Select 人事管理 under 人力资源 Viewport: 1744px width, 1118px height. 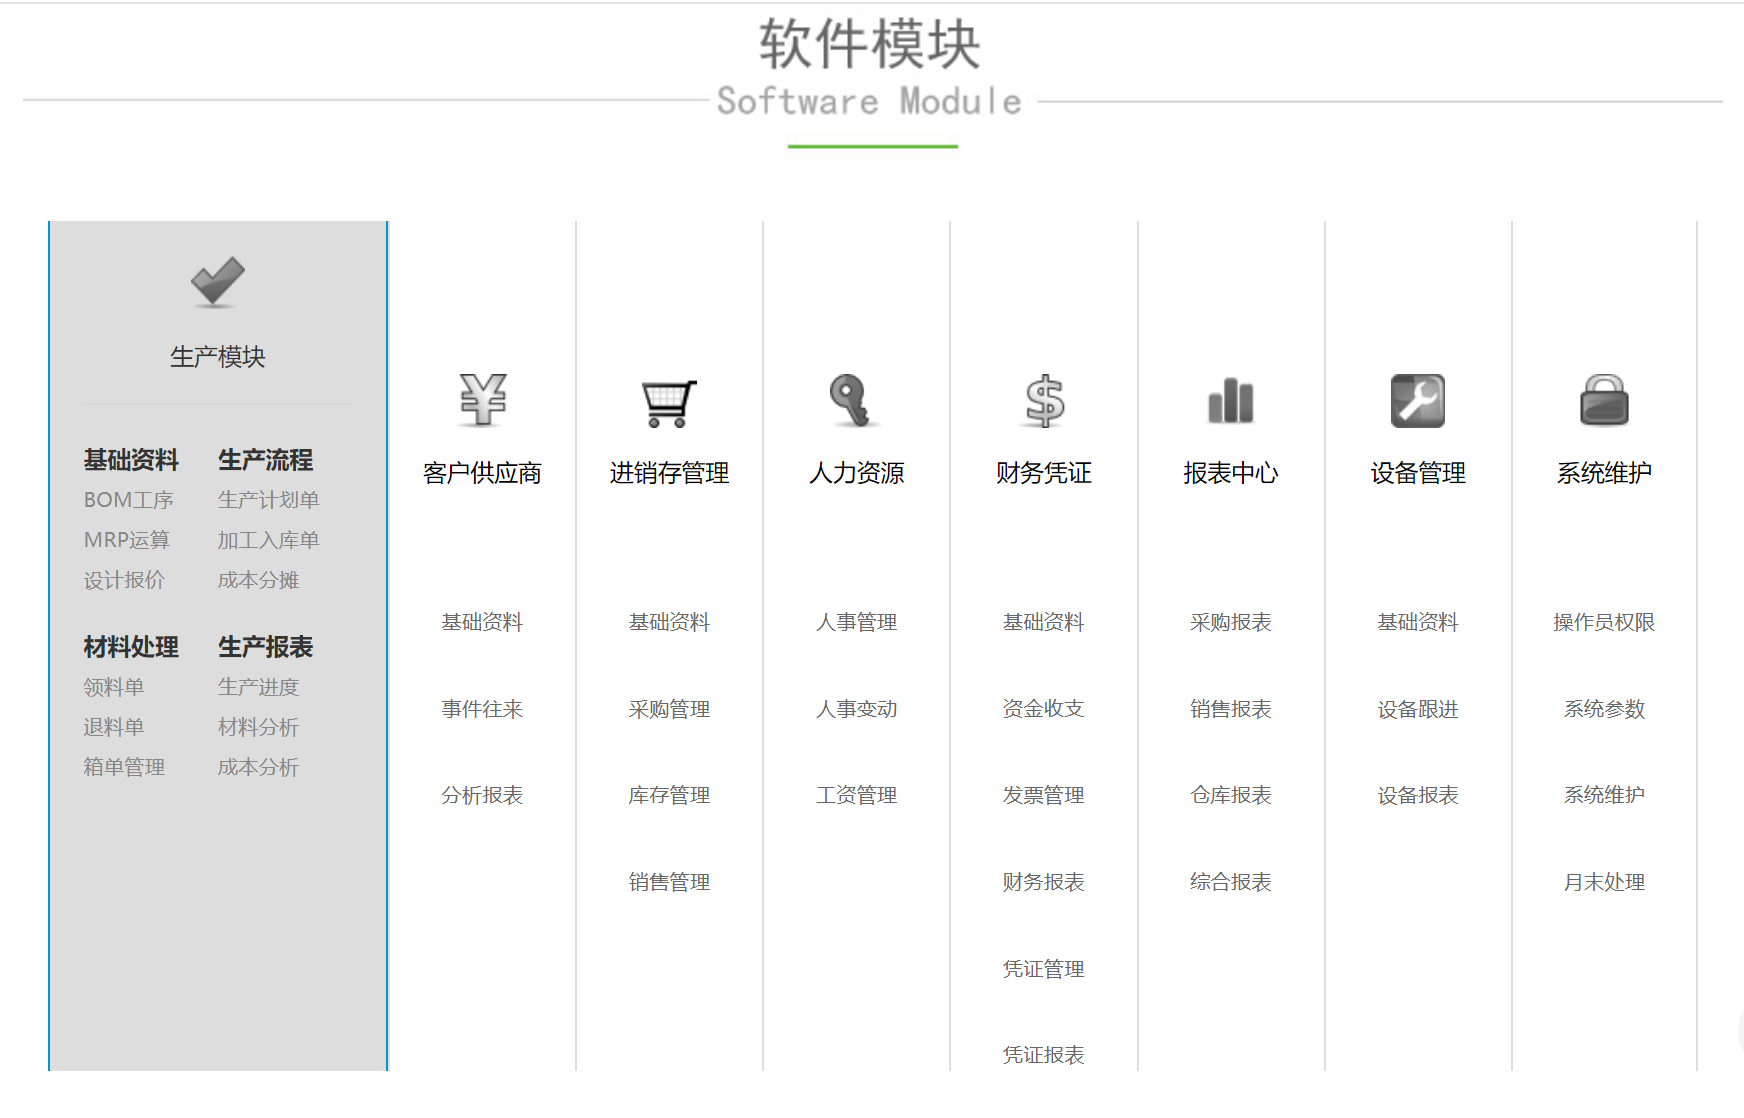[x=857, y=622]
